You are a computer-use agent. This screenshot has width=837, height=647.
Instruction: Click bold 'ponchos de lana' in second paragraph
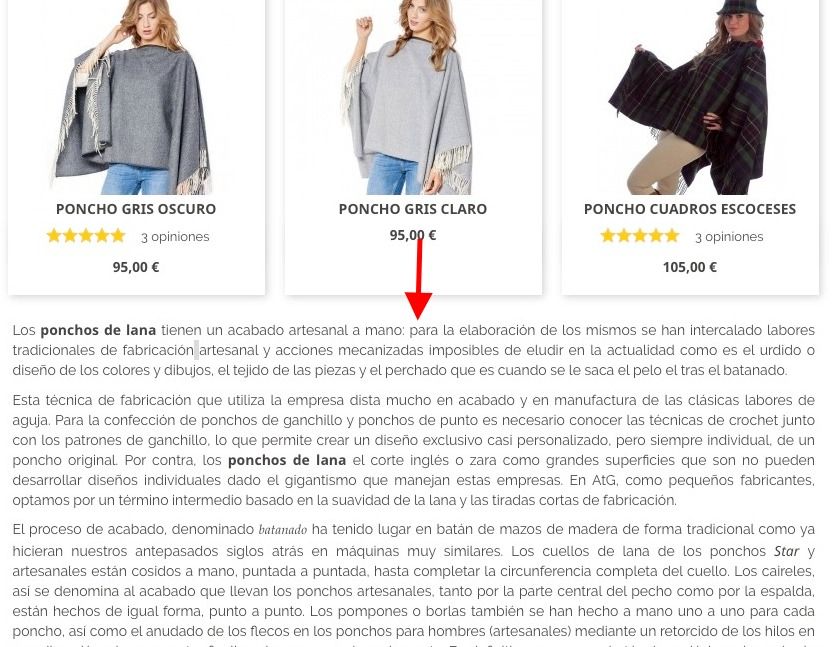click(287, 460)
